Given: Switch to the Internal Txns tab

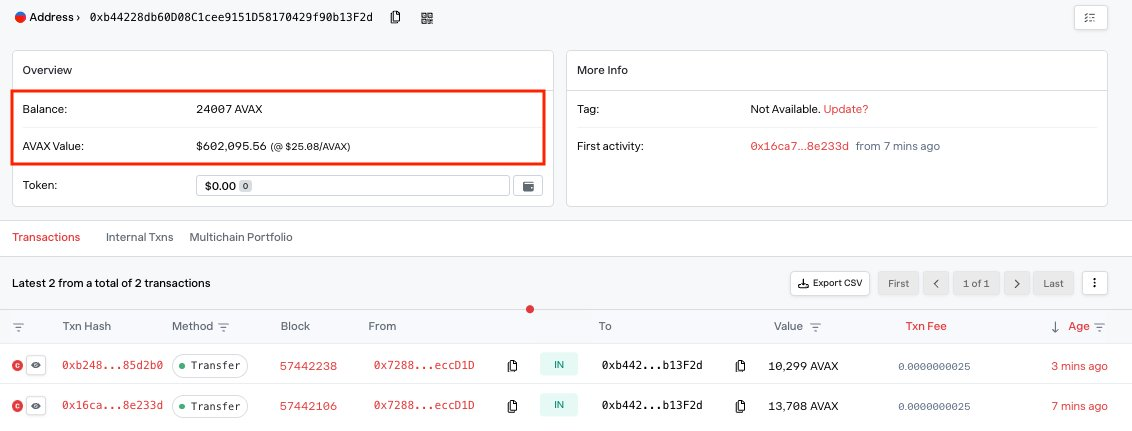Looking at the screenshot, I should pyautogui.click(x=139, y=237).
